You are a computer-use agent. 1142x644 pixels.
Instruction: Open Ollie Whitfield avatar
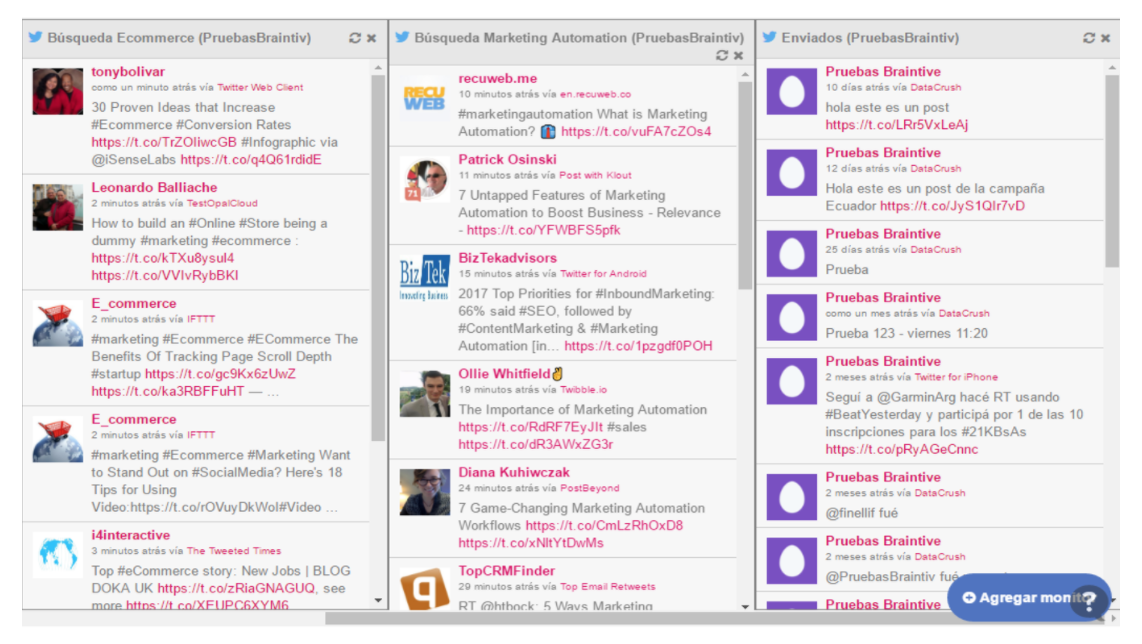tap(425, 393)
